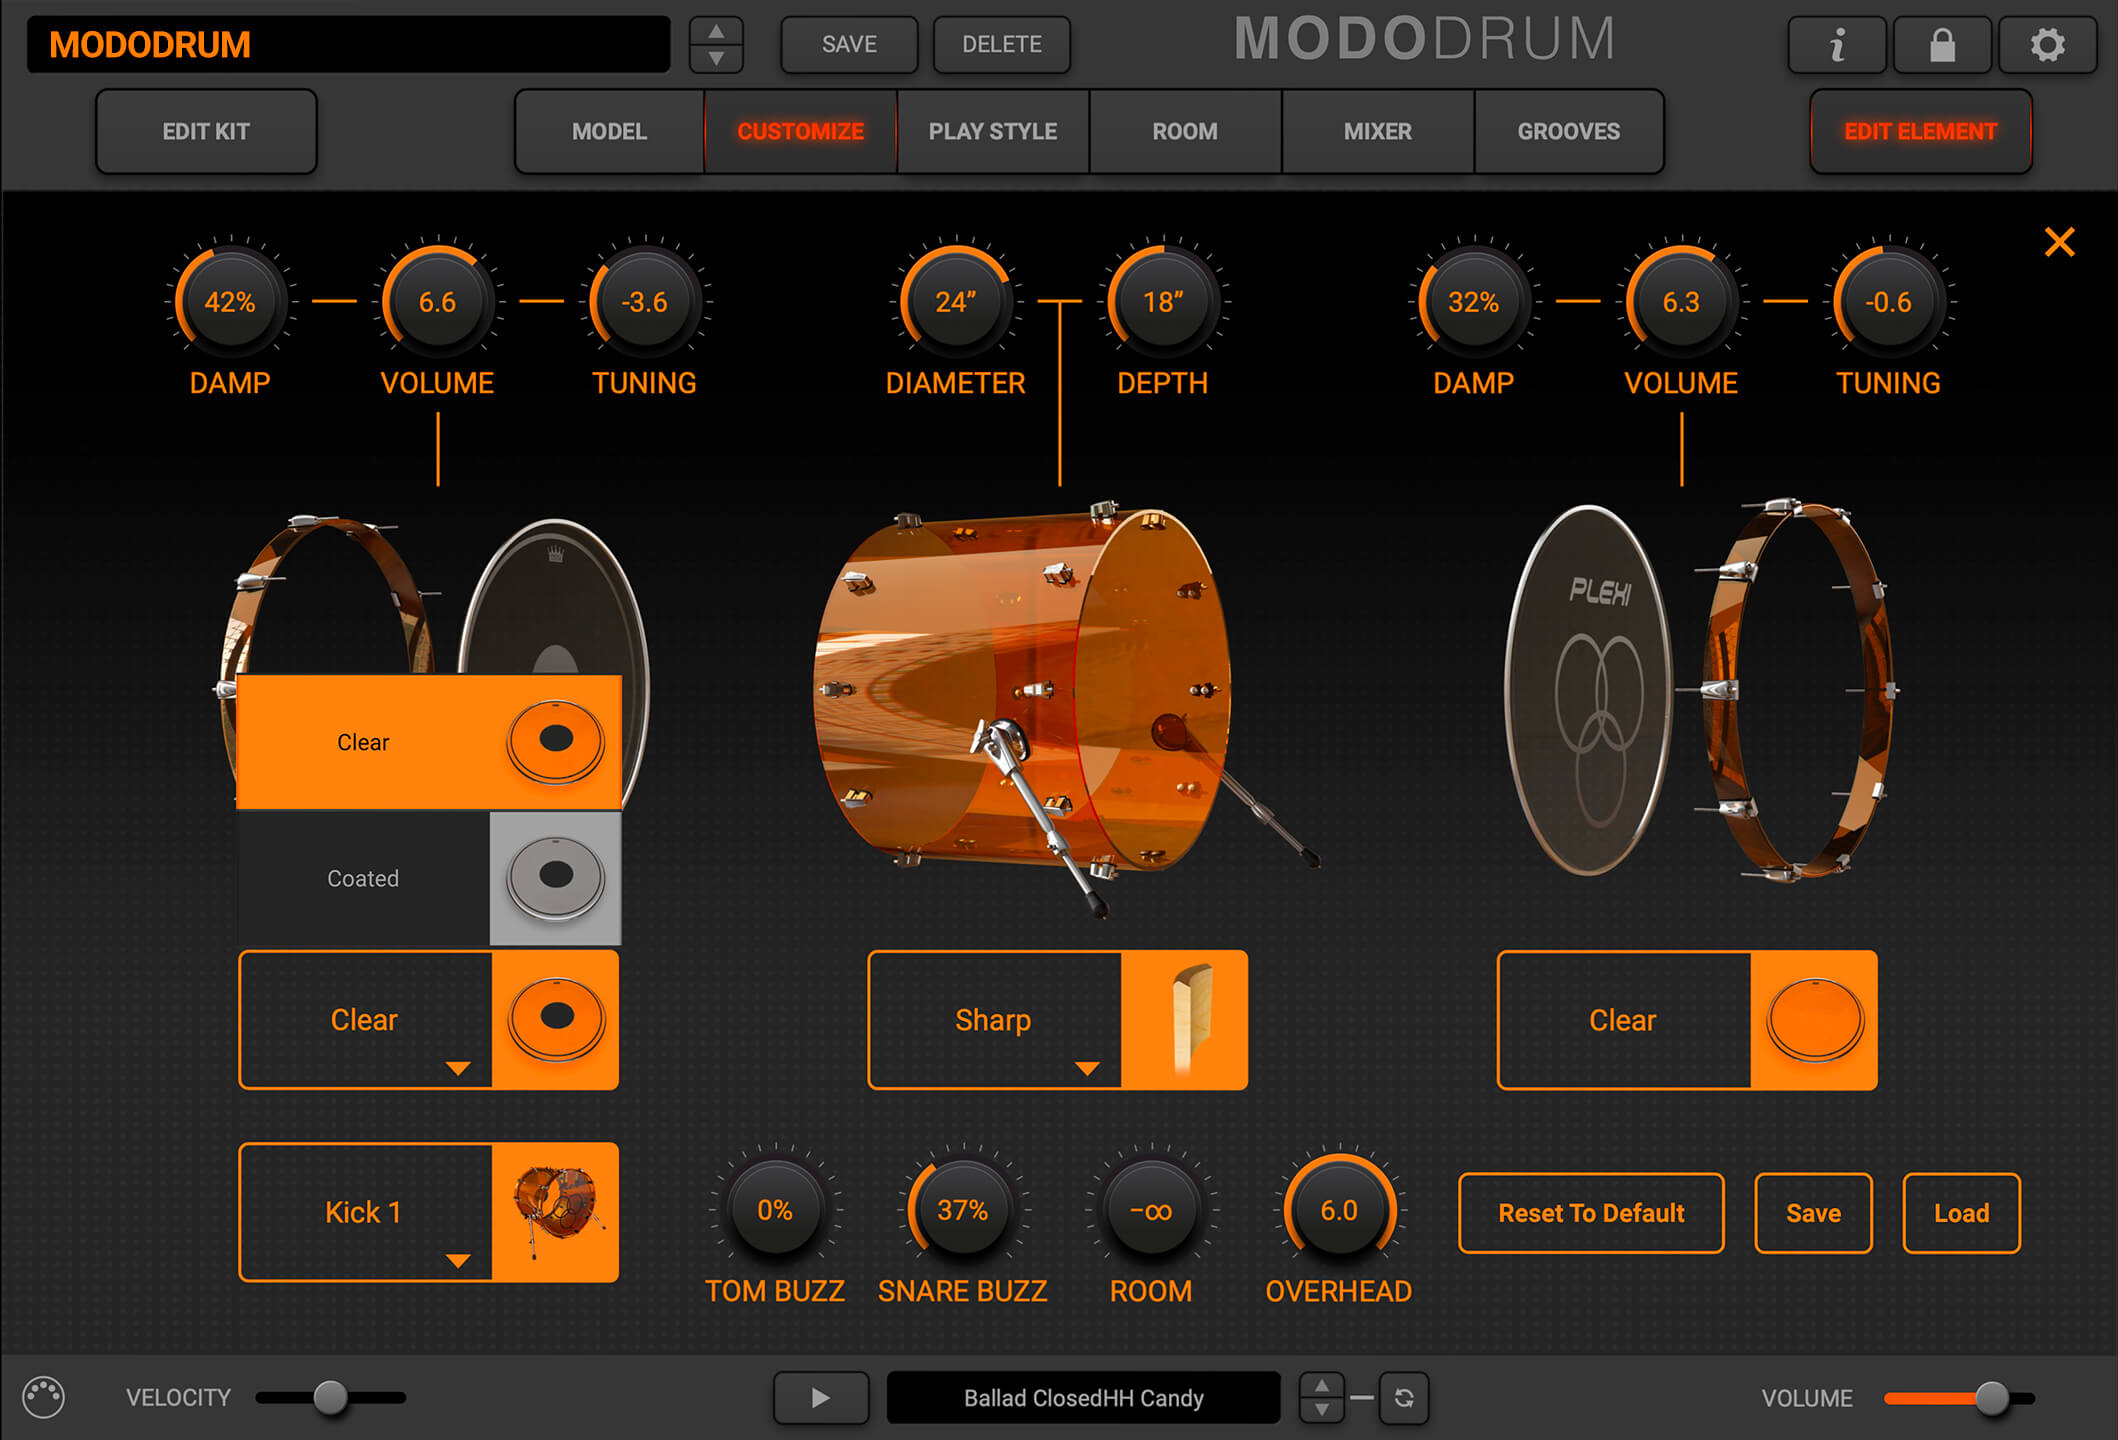Toggle Edit Element mode

tap(1920, 131)
